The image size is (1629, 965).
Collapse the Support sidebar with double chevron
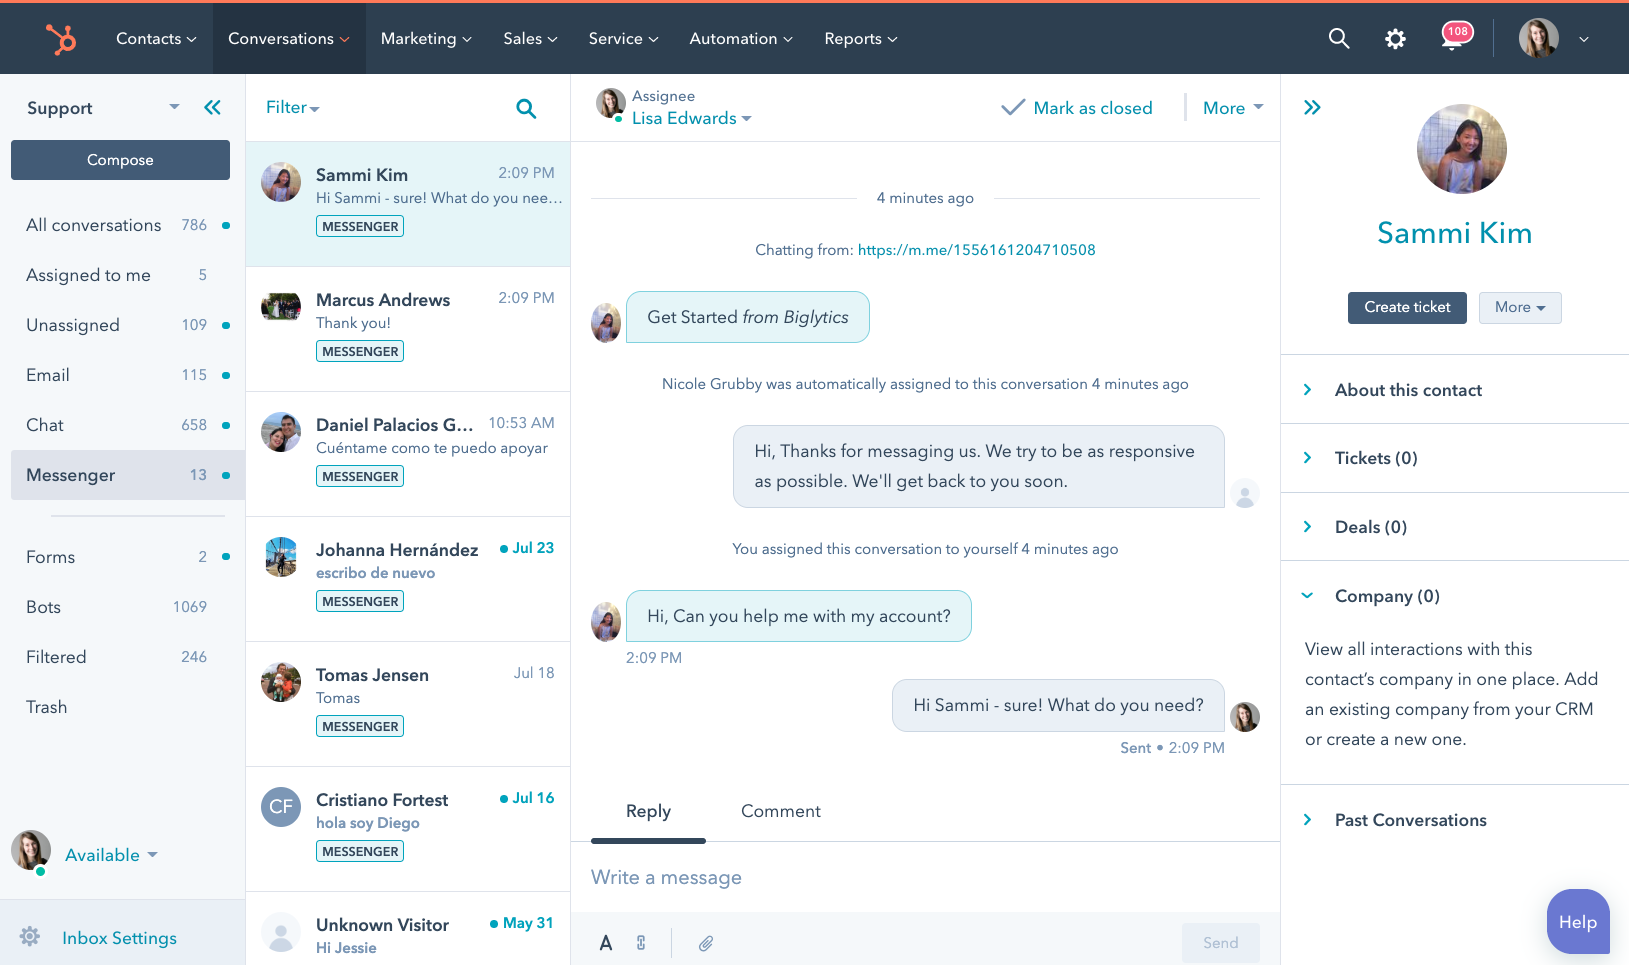(x=212, y=108)
